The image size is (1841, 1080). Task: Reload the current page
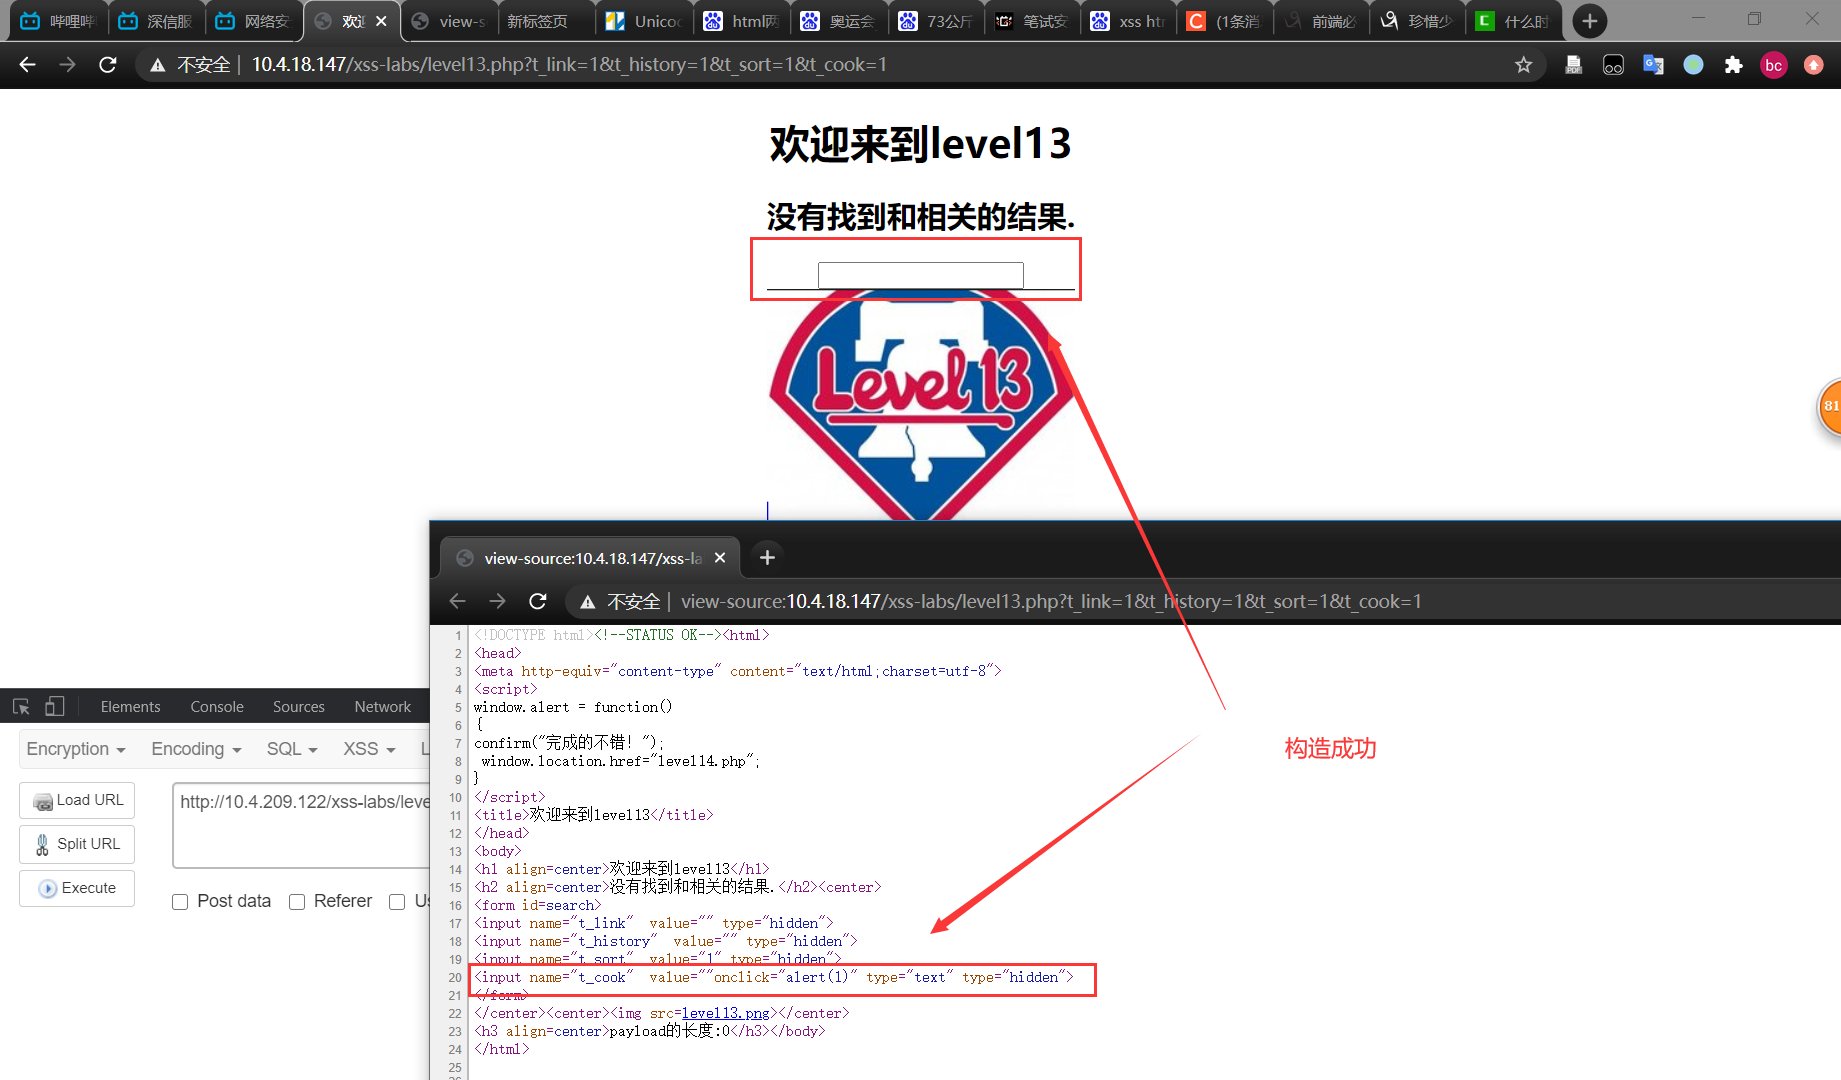pyautogui.click(x=107, y=64)
